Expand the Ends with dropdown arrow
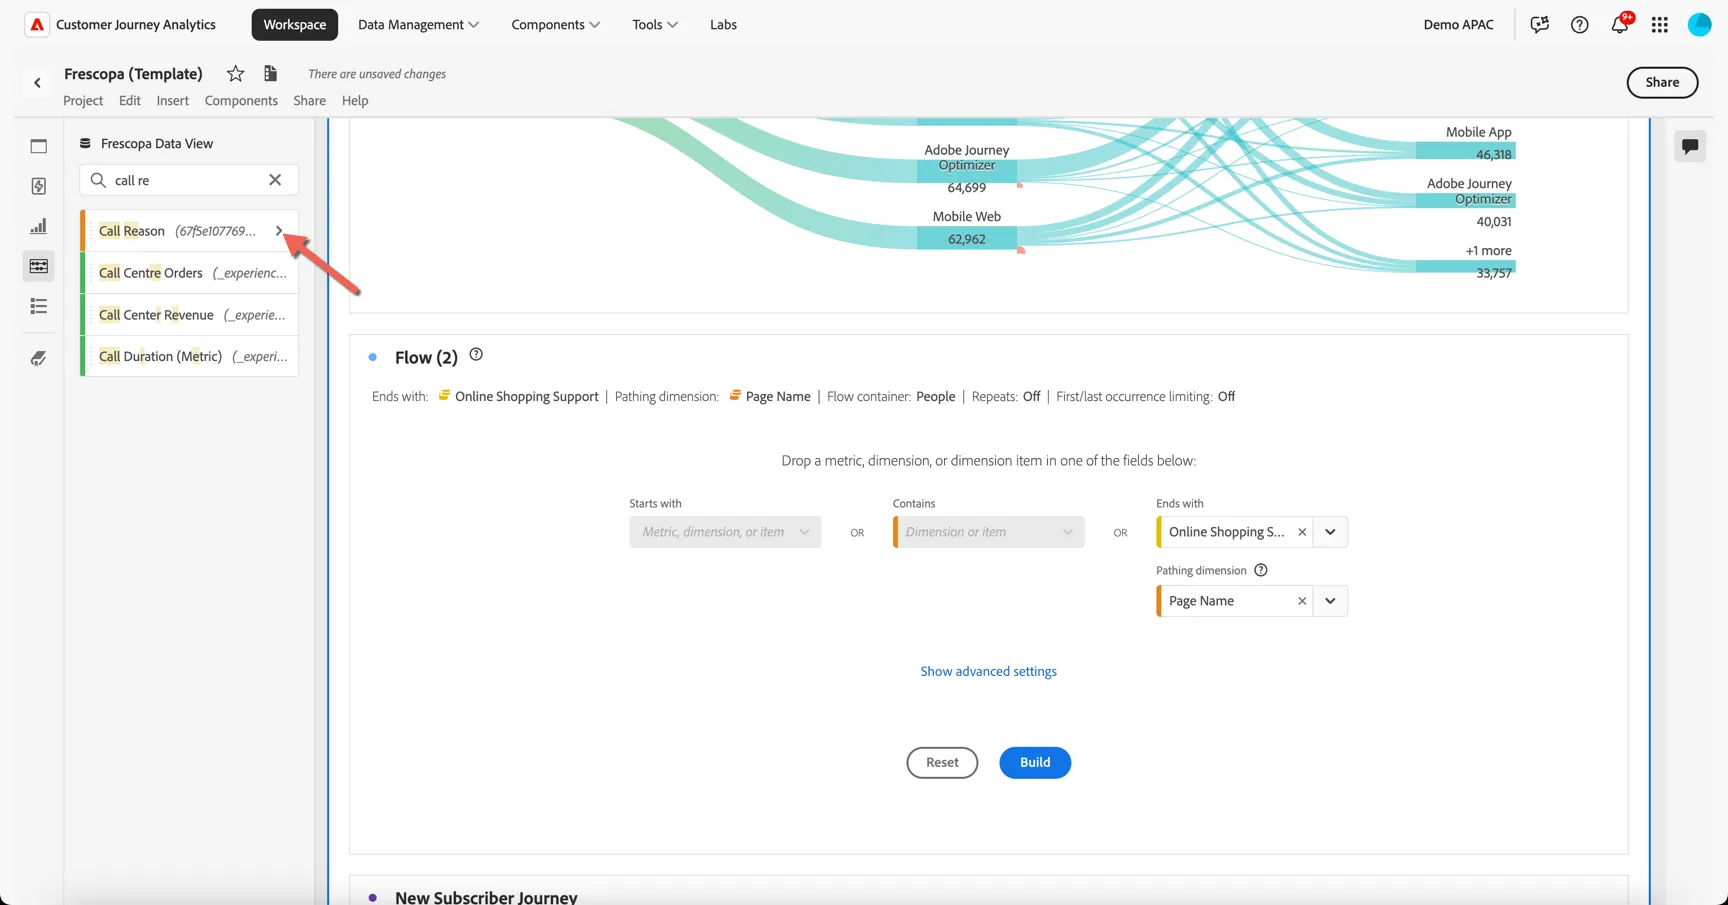Screen dimensions: 1728x905 pos(1330,532)
